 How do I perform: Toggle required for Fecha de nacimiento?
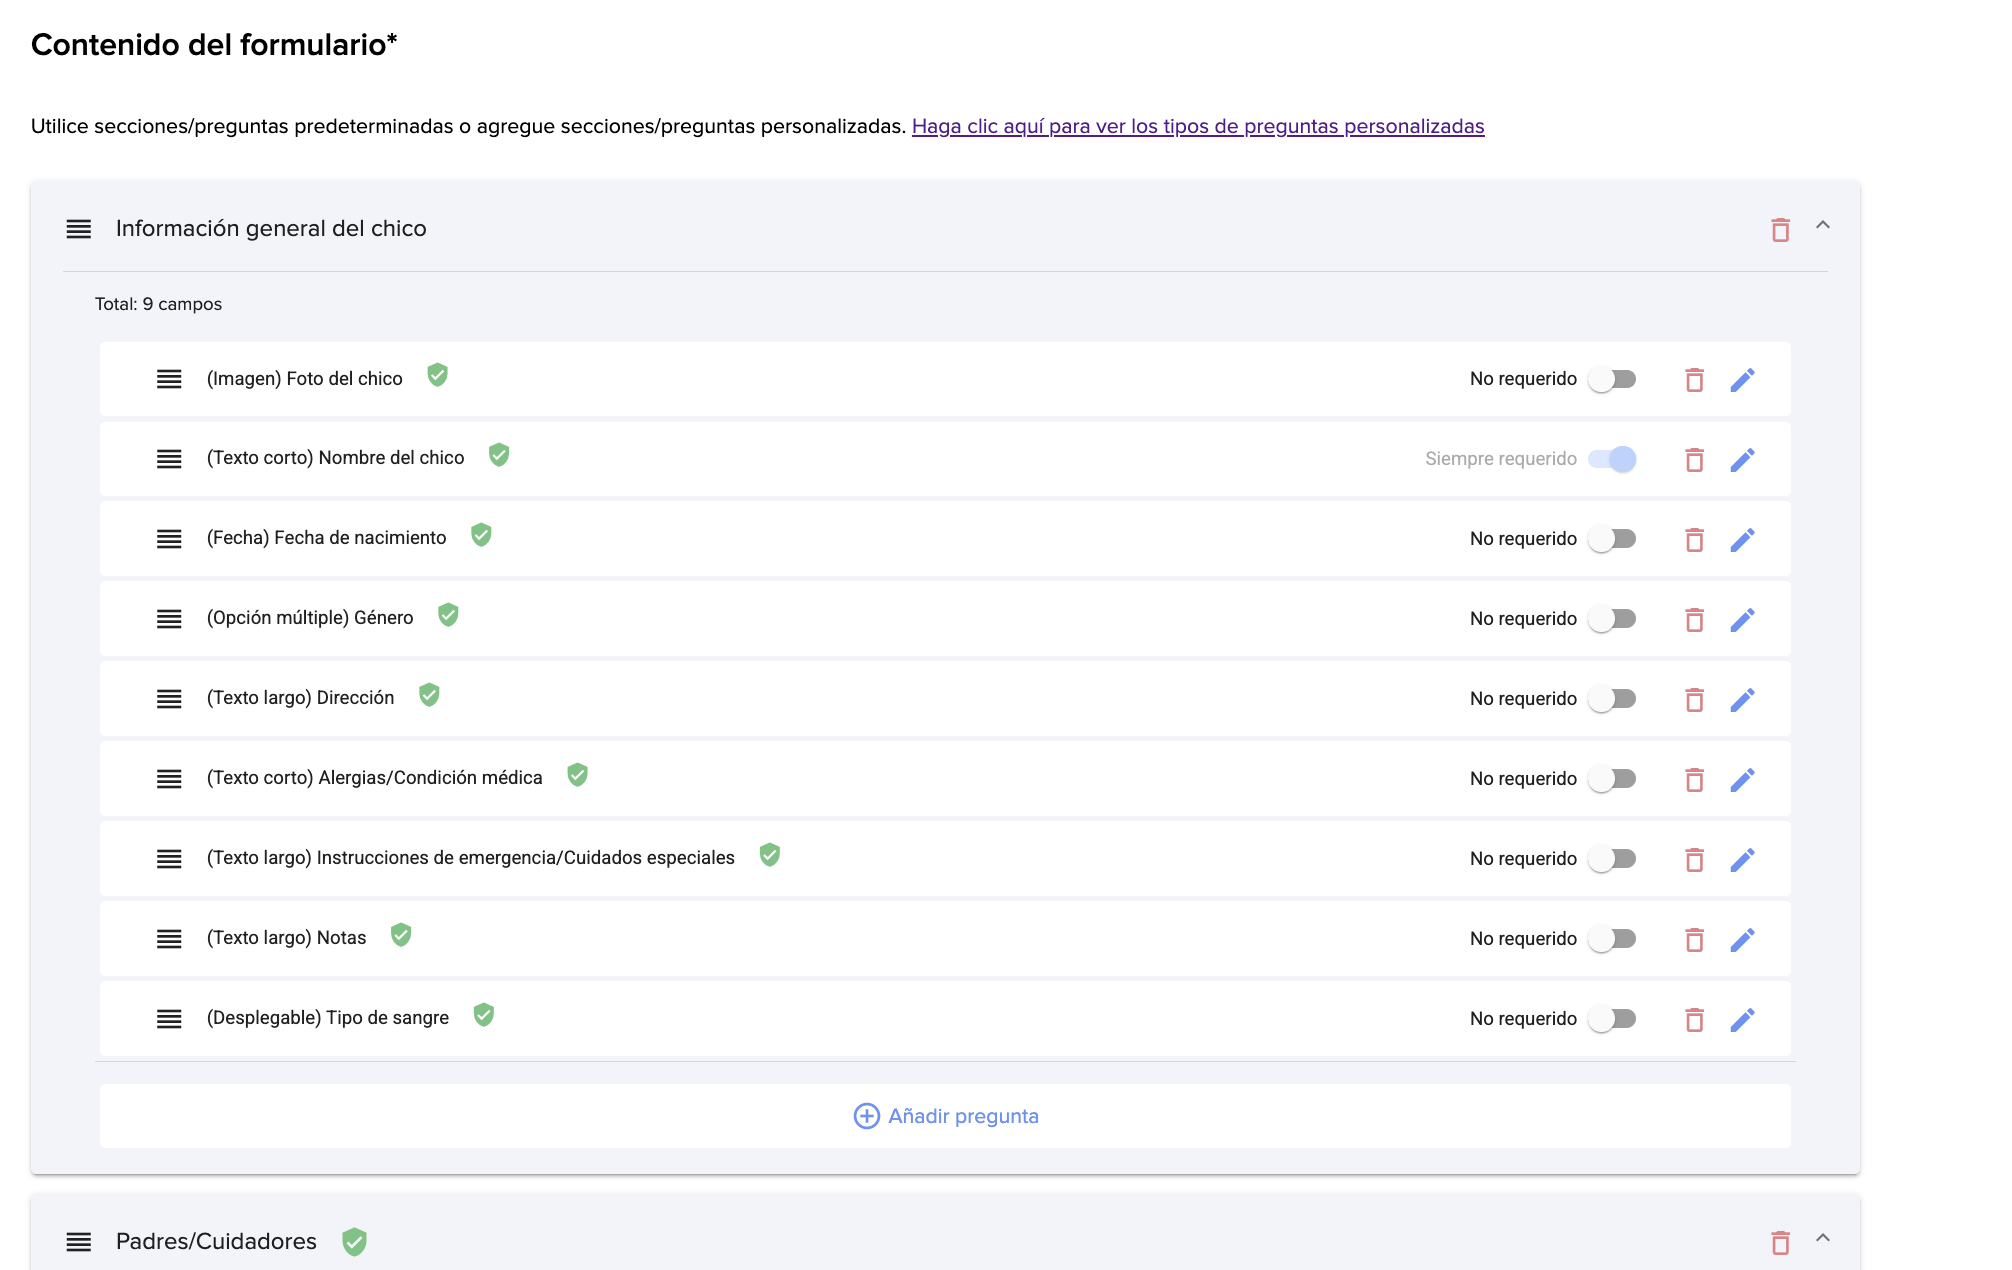pyautogui.click(x=1612, y=539)
